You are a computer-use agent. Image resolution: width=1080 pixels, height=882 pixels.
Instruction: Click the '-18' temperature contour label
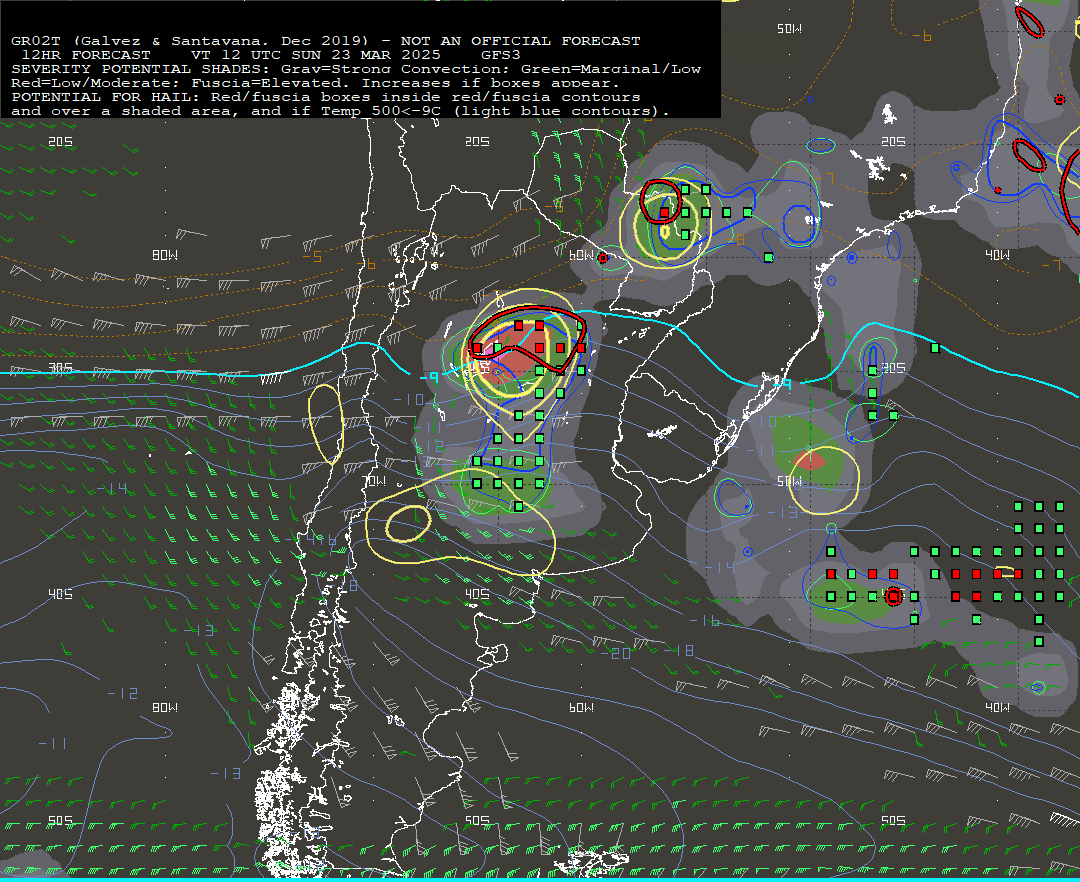(679, 650)
